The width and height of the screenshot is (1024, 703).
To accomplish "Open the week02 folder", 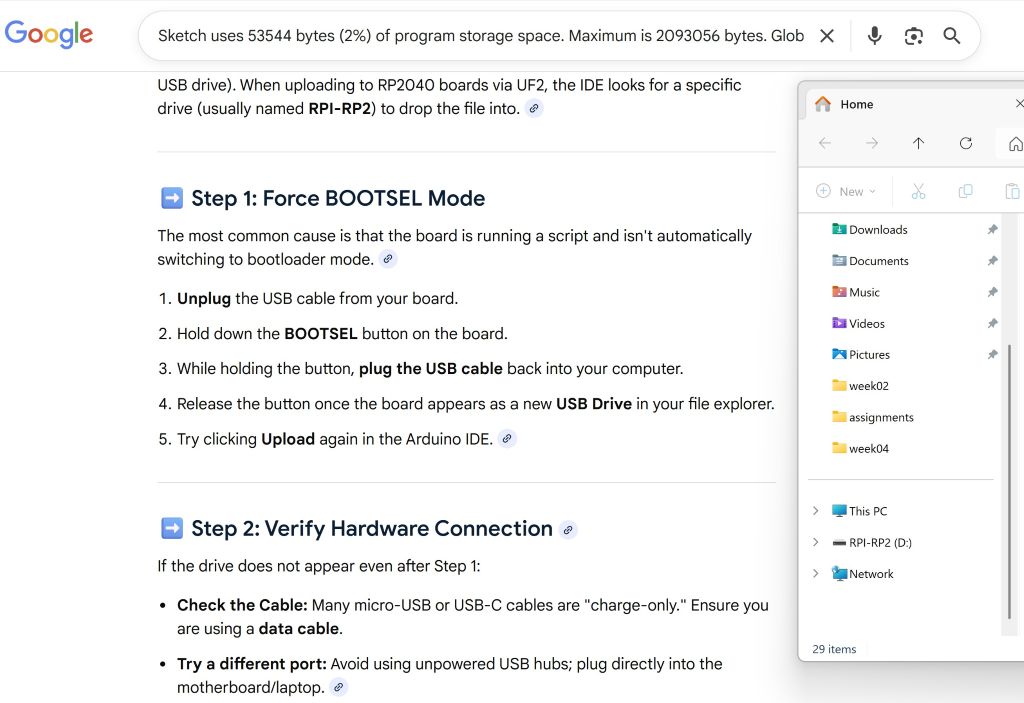I will point(868,386).
